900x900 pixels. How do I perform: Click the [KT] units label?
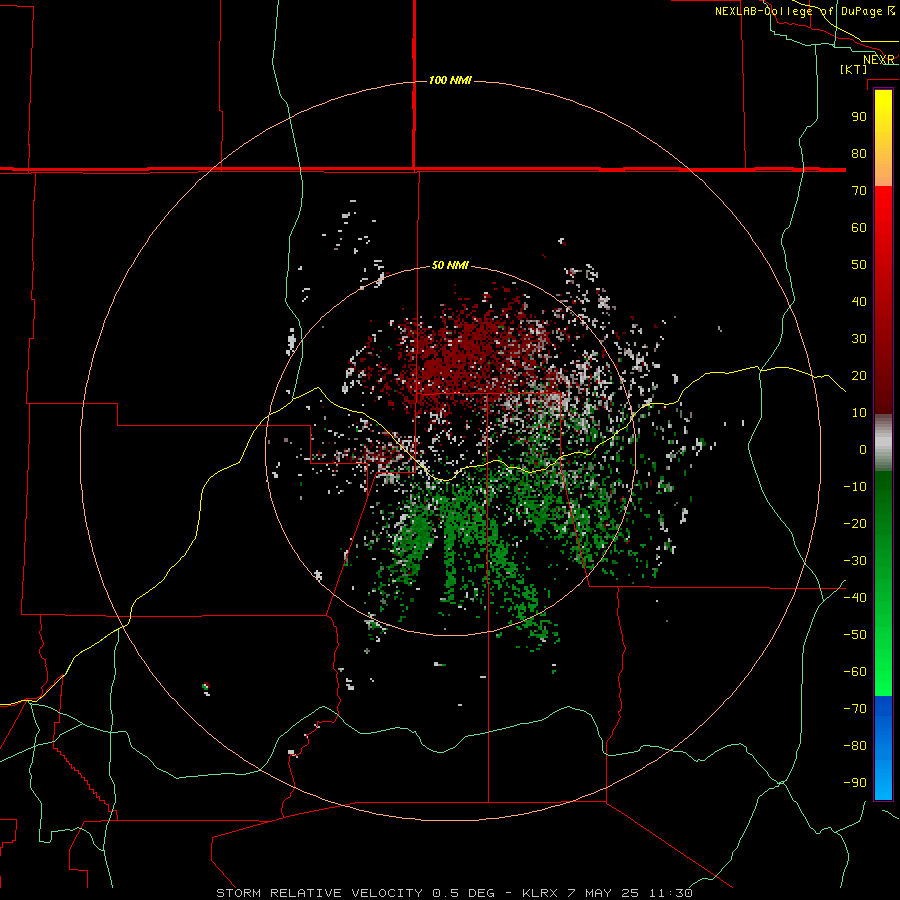(x=854, y=69)
